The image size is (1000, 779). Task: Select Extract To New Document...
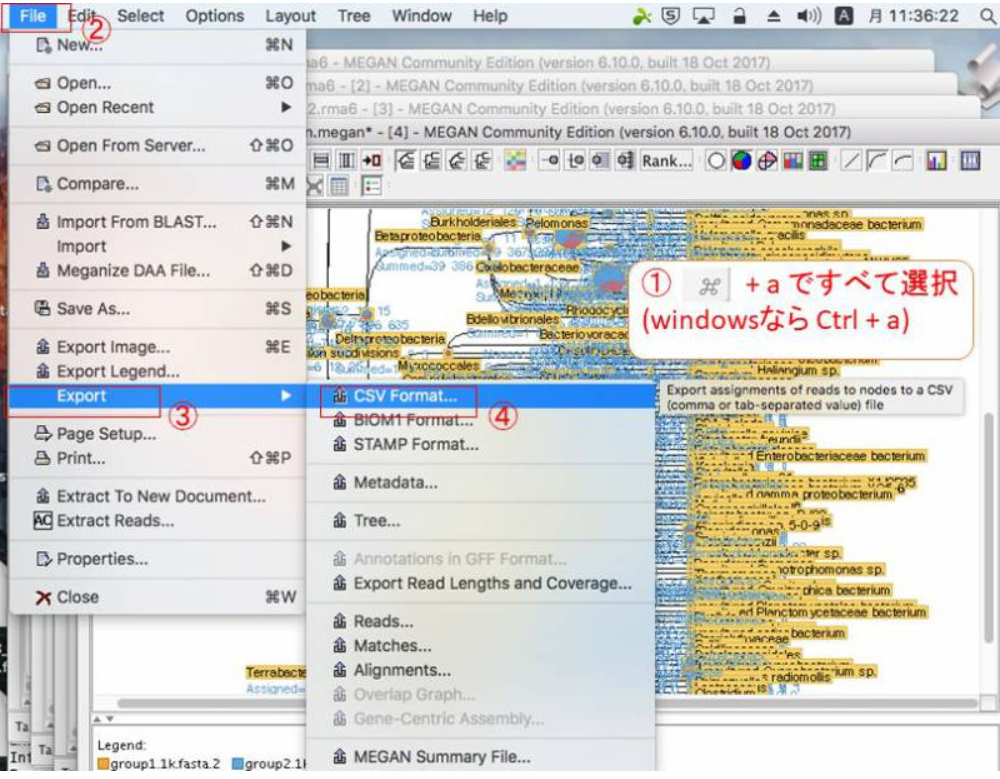click(x=158, y=496)
